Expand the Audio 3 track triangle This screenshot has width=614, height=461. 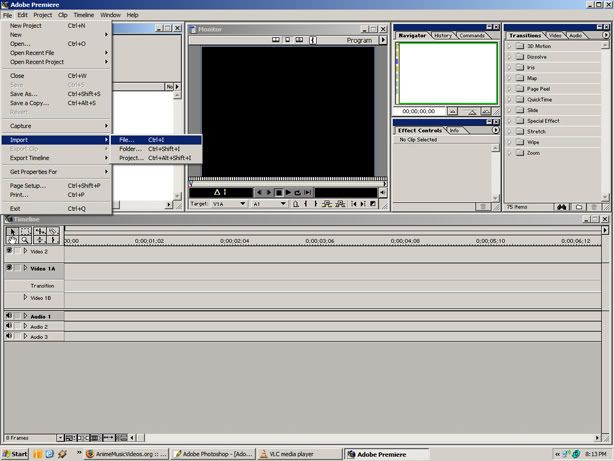click(25, 336)
